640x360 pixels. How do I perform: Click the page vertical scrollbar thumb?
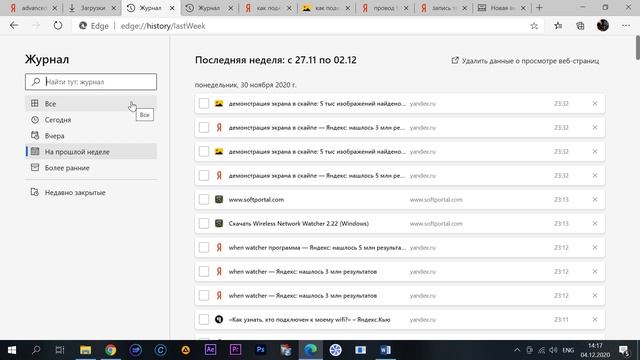[x=638, y=48]
